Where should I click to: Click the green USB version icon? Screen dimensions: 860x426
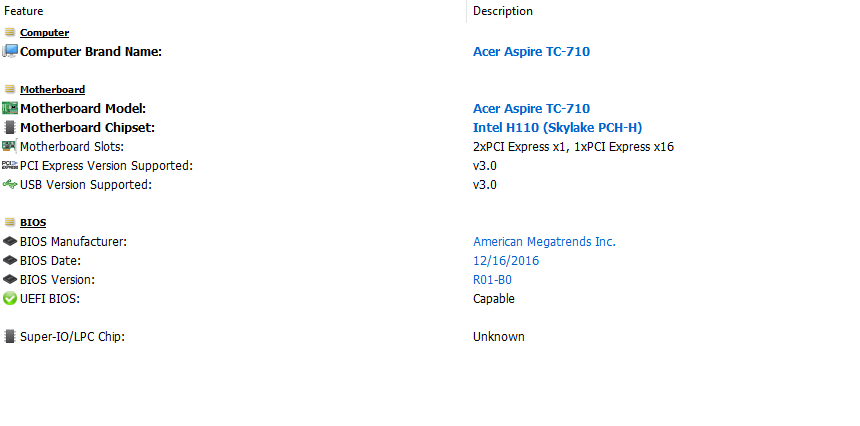pos(10,184)
